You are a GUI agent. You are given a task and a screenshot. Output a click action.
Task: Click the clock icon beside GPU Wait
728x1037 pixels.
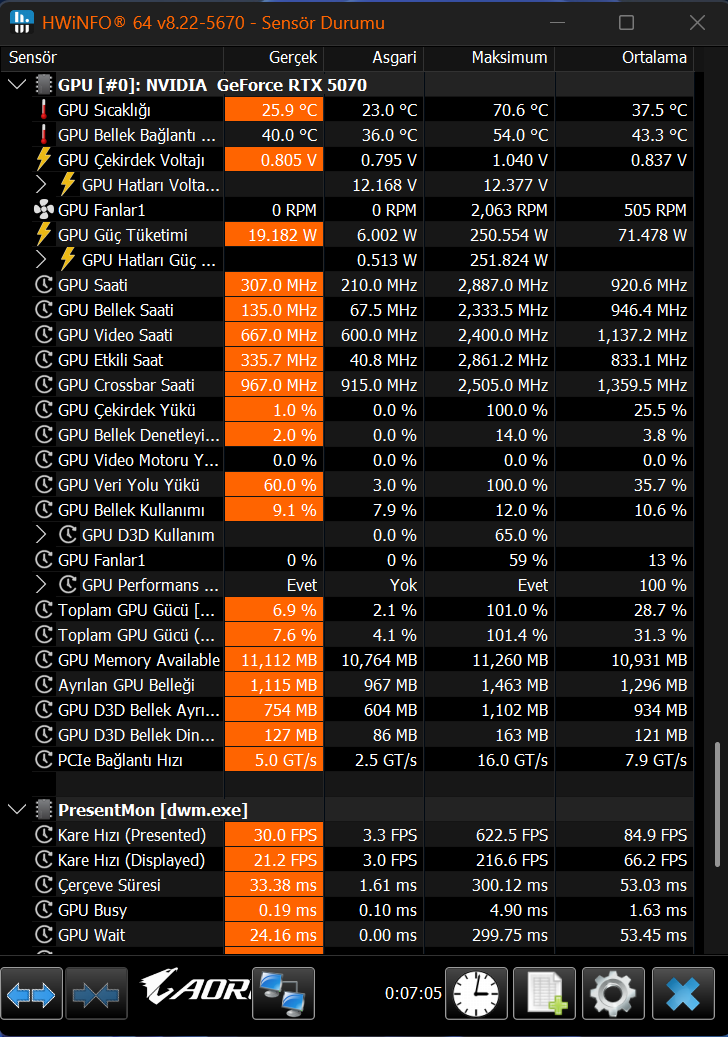click(44, 934)
